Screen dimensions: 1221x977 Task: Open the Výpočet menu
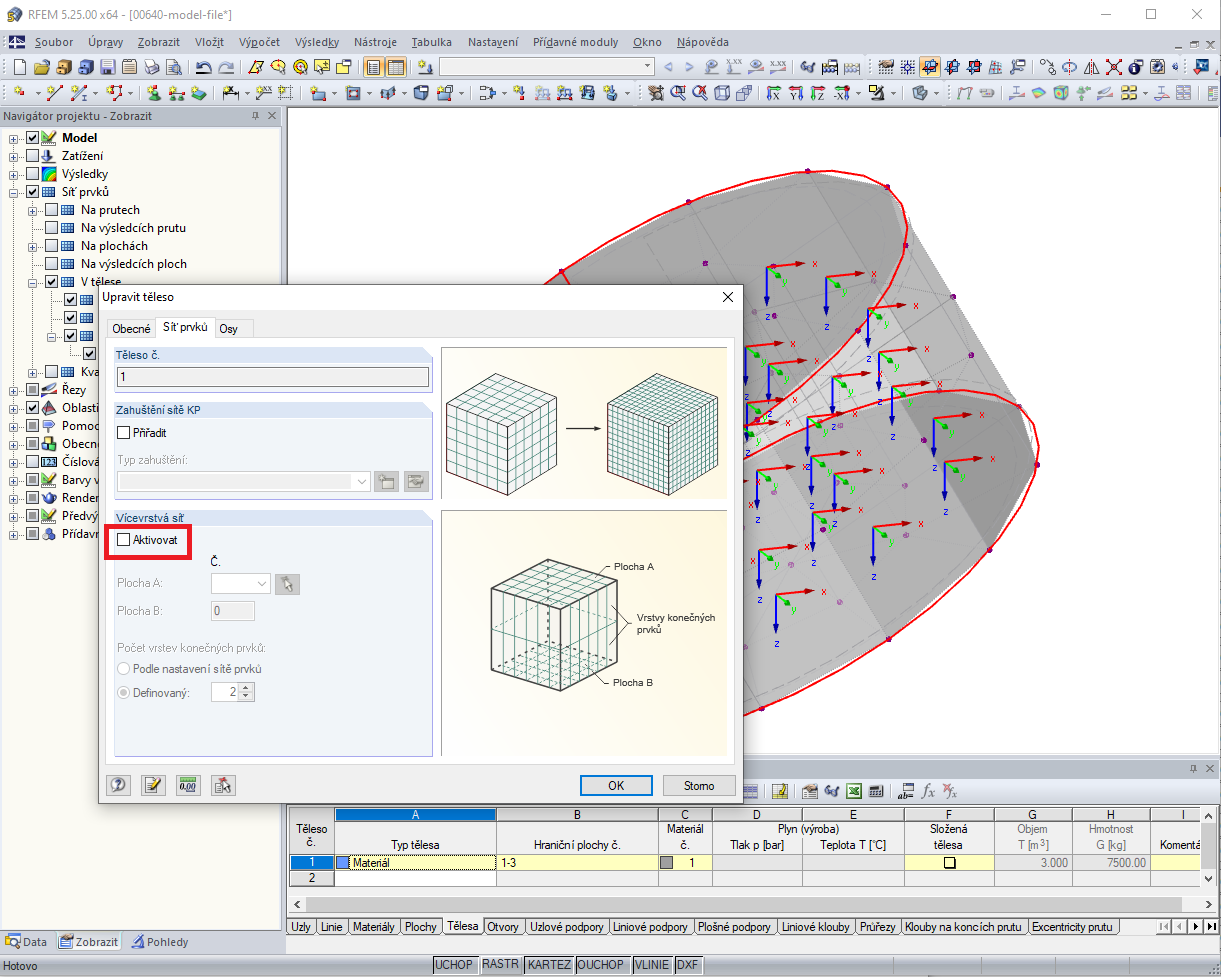pos(260,42)
